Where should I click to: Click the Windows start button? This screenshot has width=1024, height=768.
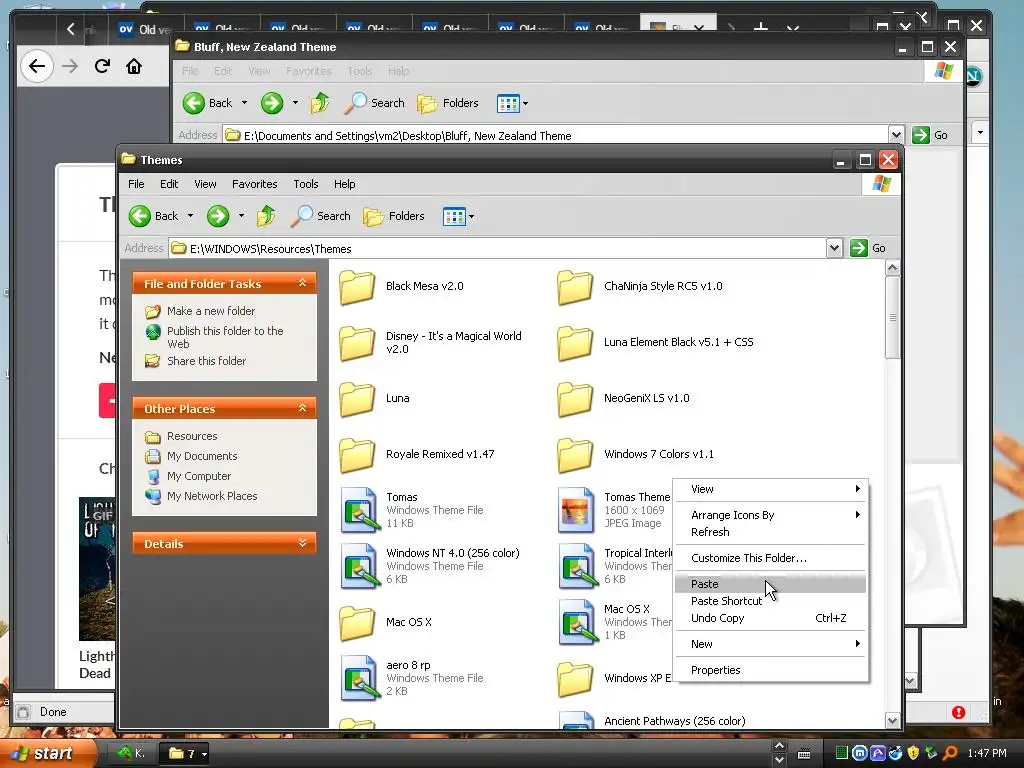point(48,754)
